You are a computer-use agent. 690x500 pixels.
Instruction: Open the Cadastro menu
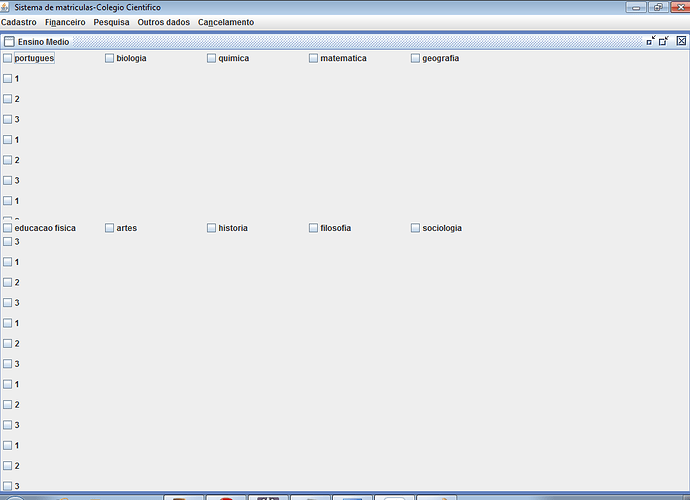point(18,22)
